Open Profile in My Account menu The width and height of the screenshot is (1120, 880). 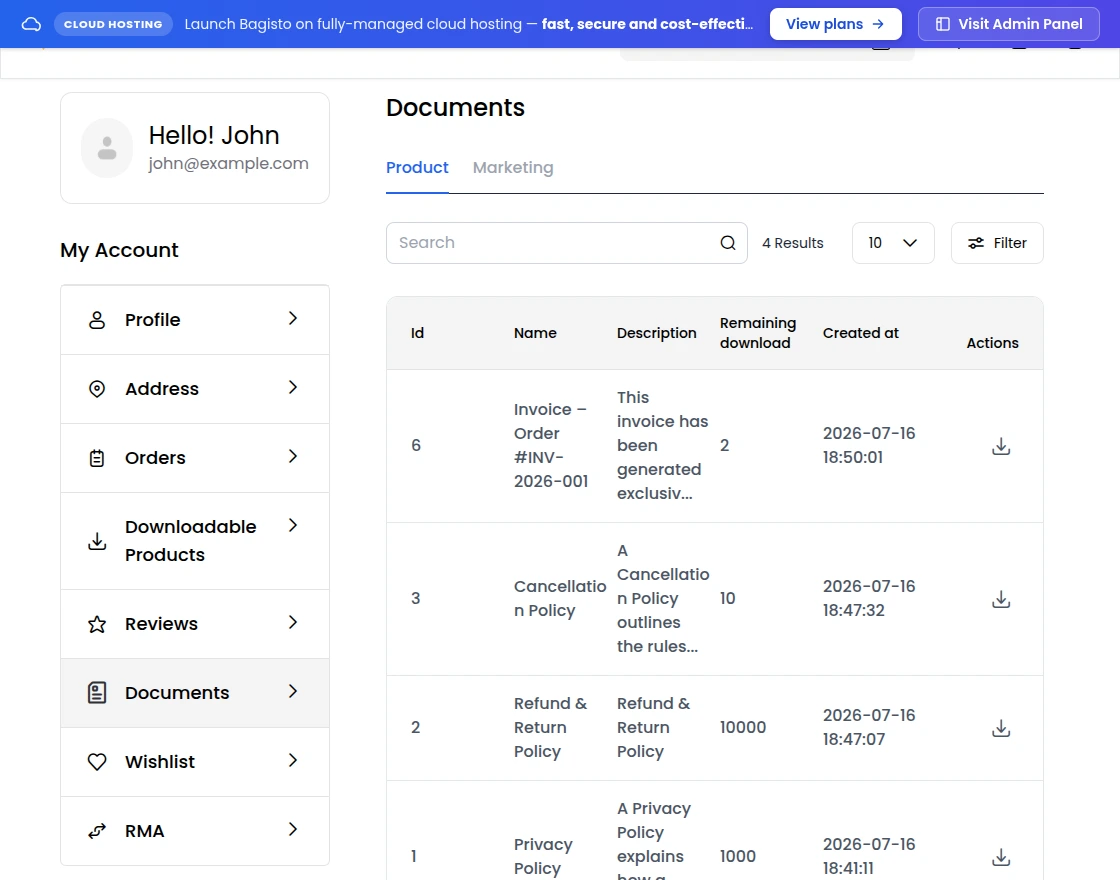coord(195,320)
